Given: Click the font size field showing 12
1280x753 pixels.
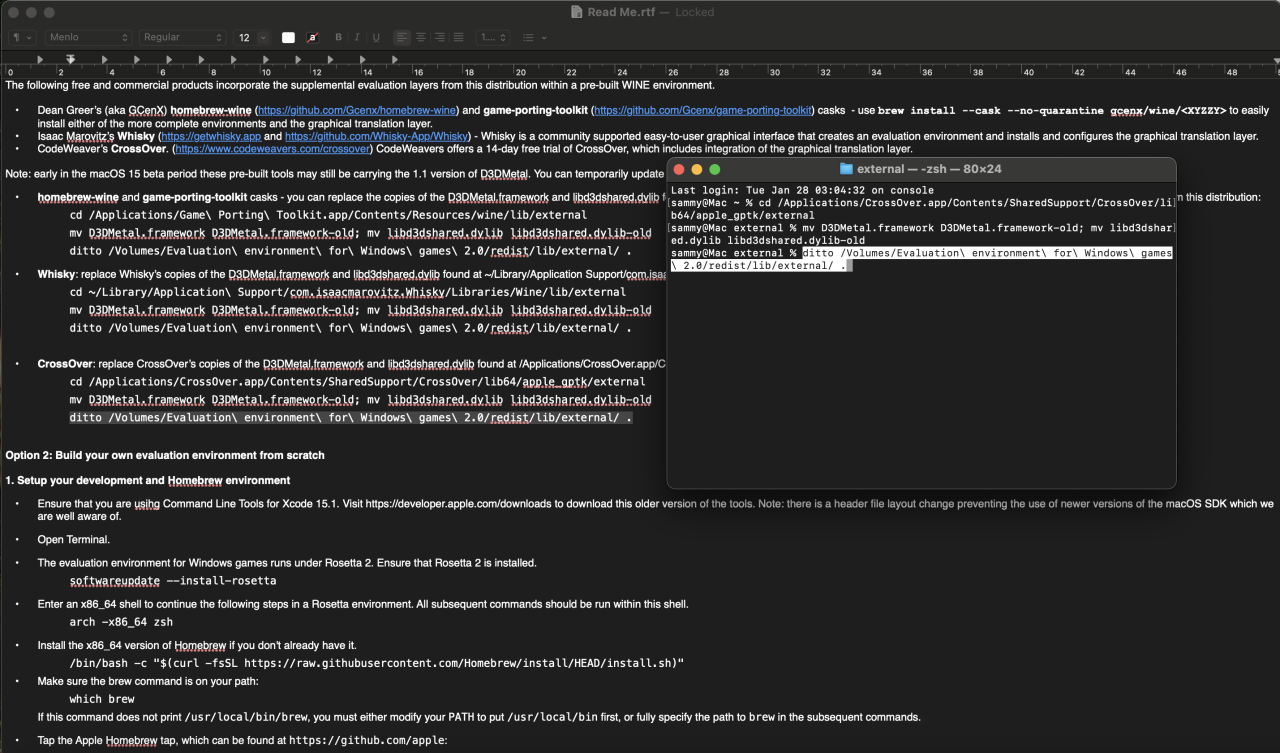Looking at the screenshot, I should (x=245, y=37).
